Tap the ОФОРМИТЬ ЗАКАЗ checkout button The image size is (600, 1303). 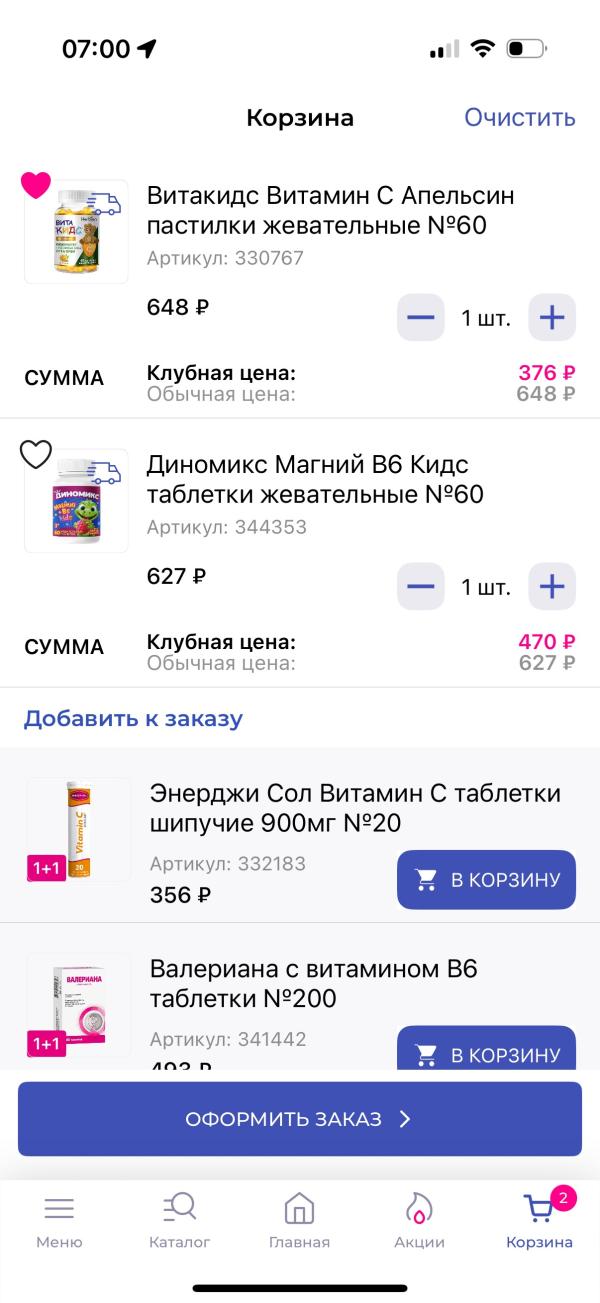pos(299,1120)
